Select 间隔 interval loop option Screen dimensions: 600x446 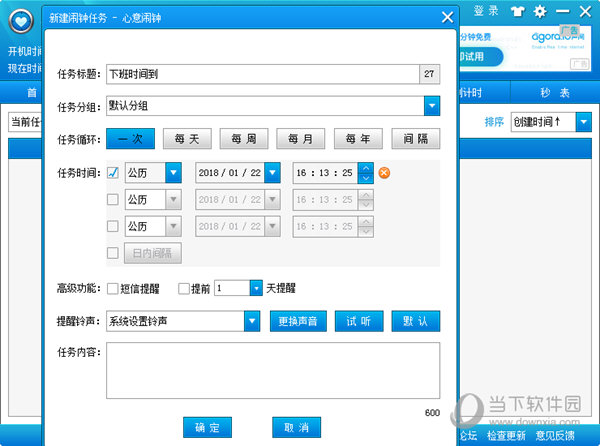416,139
